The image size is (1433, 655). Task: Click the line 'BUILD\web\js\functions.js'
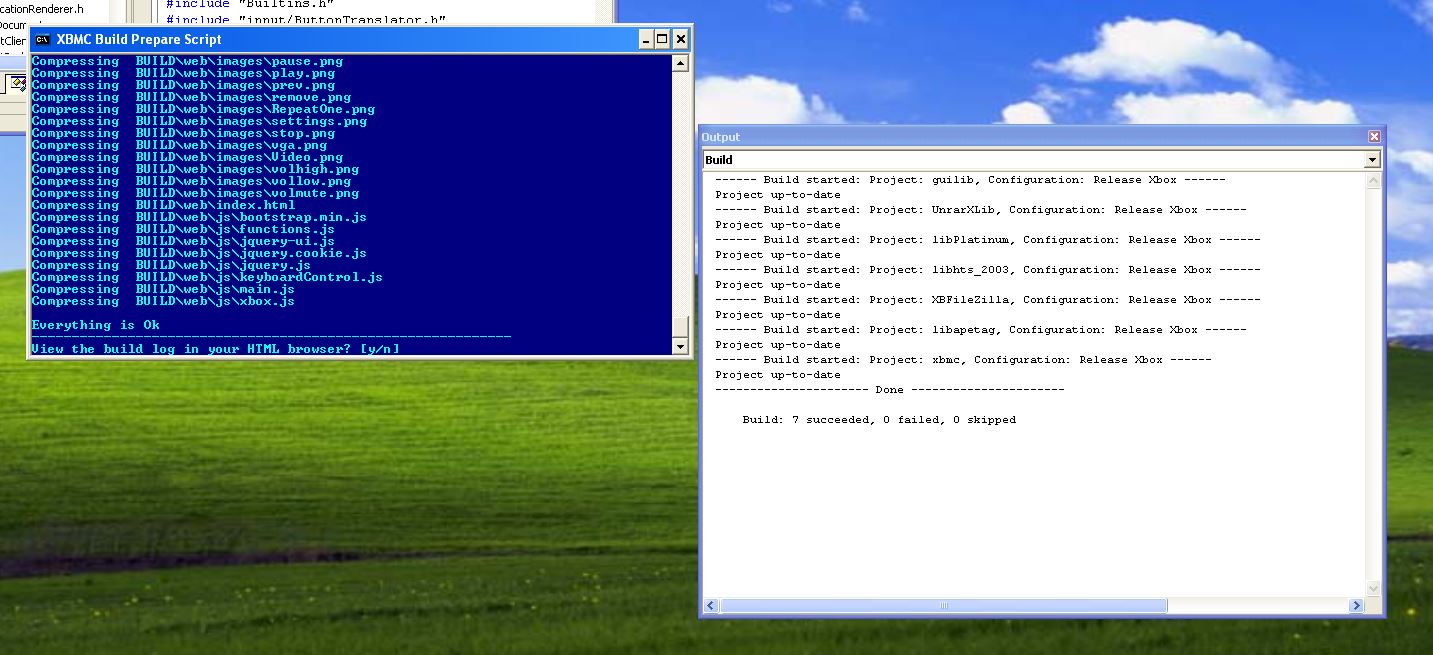pos(183,229)
